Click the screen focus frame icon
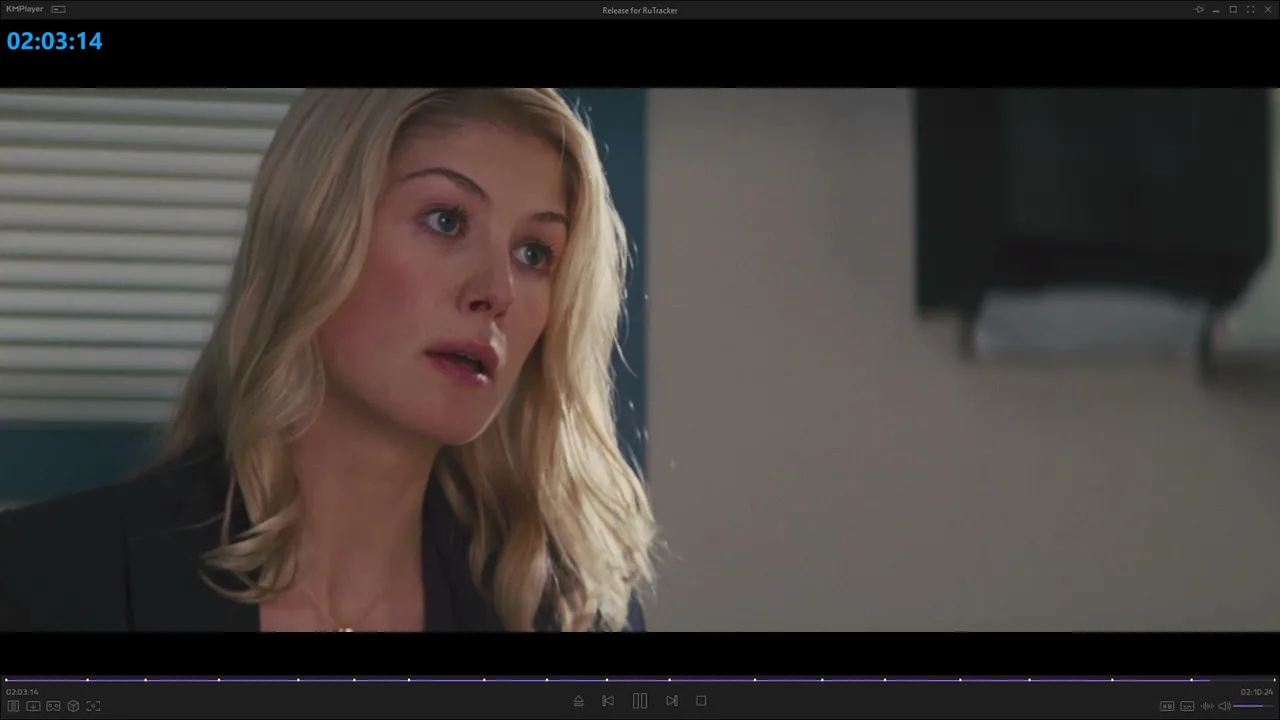Screen dimensions: 1280x720 pyautogui.click(x=93, y=706)
